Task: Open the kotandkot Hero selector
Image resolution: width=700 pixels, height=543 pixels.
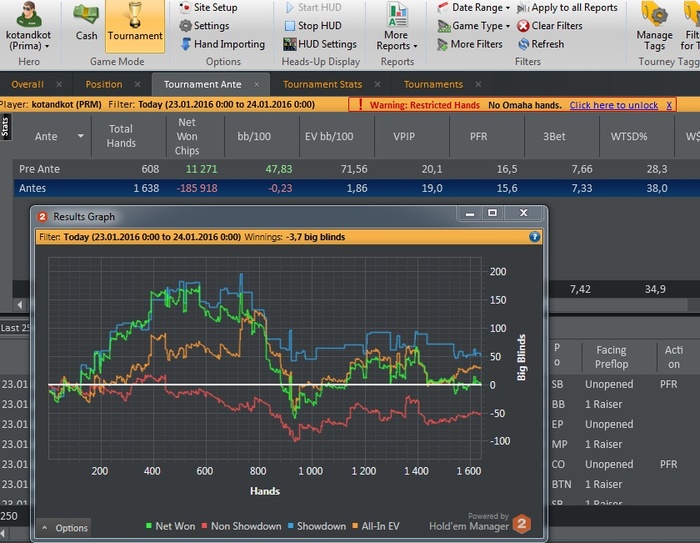Action: 29,27
